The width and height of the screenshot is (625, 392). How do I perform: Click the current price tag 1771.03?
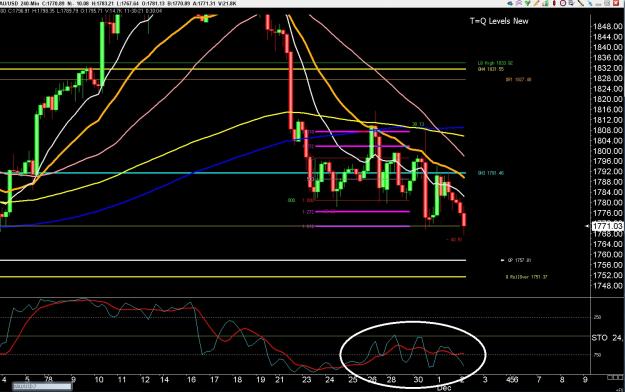point(607,226)
